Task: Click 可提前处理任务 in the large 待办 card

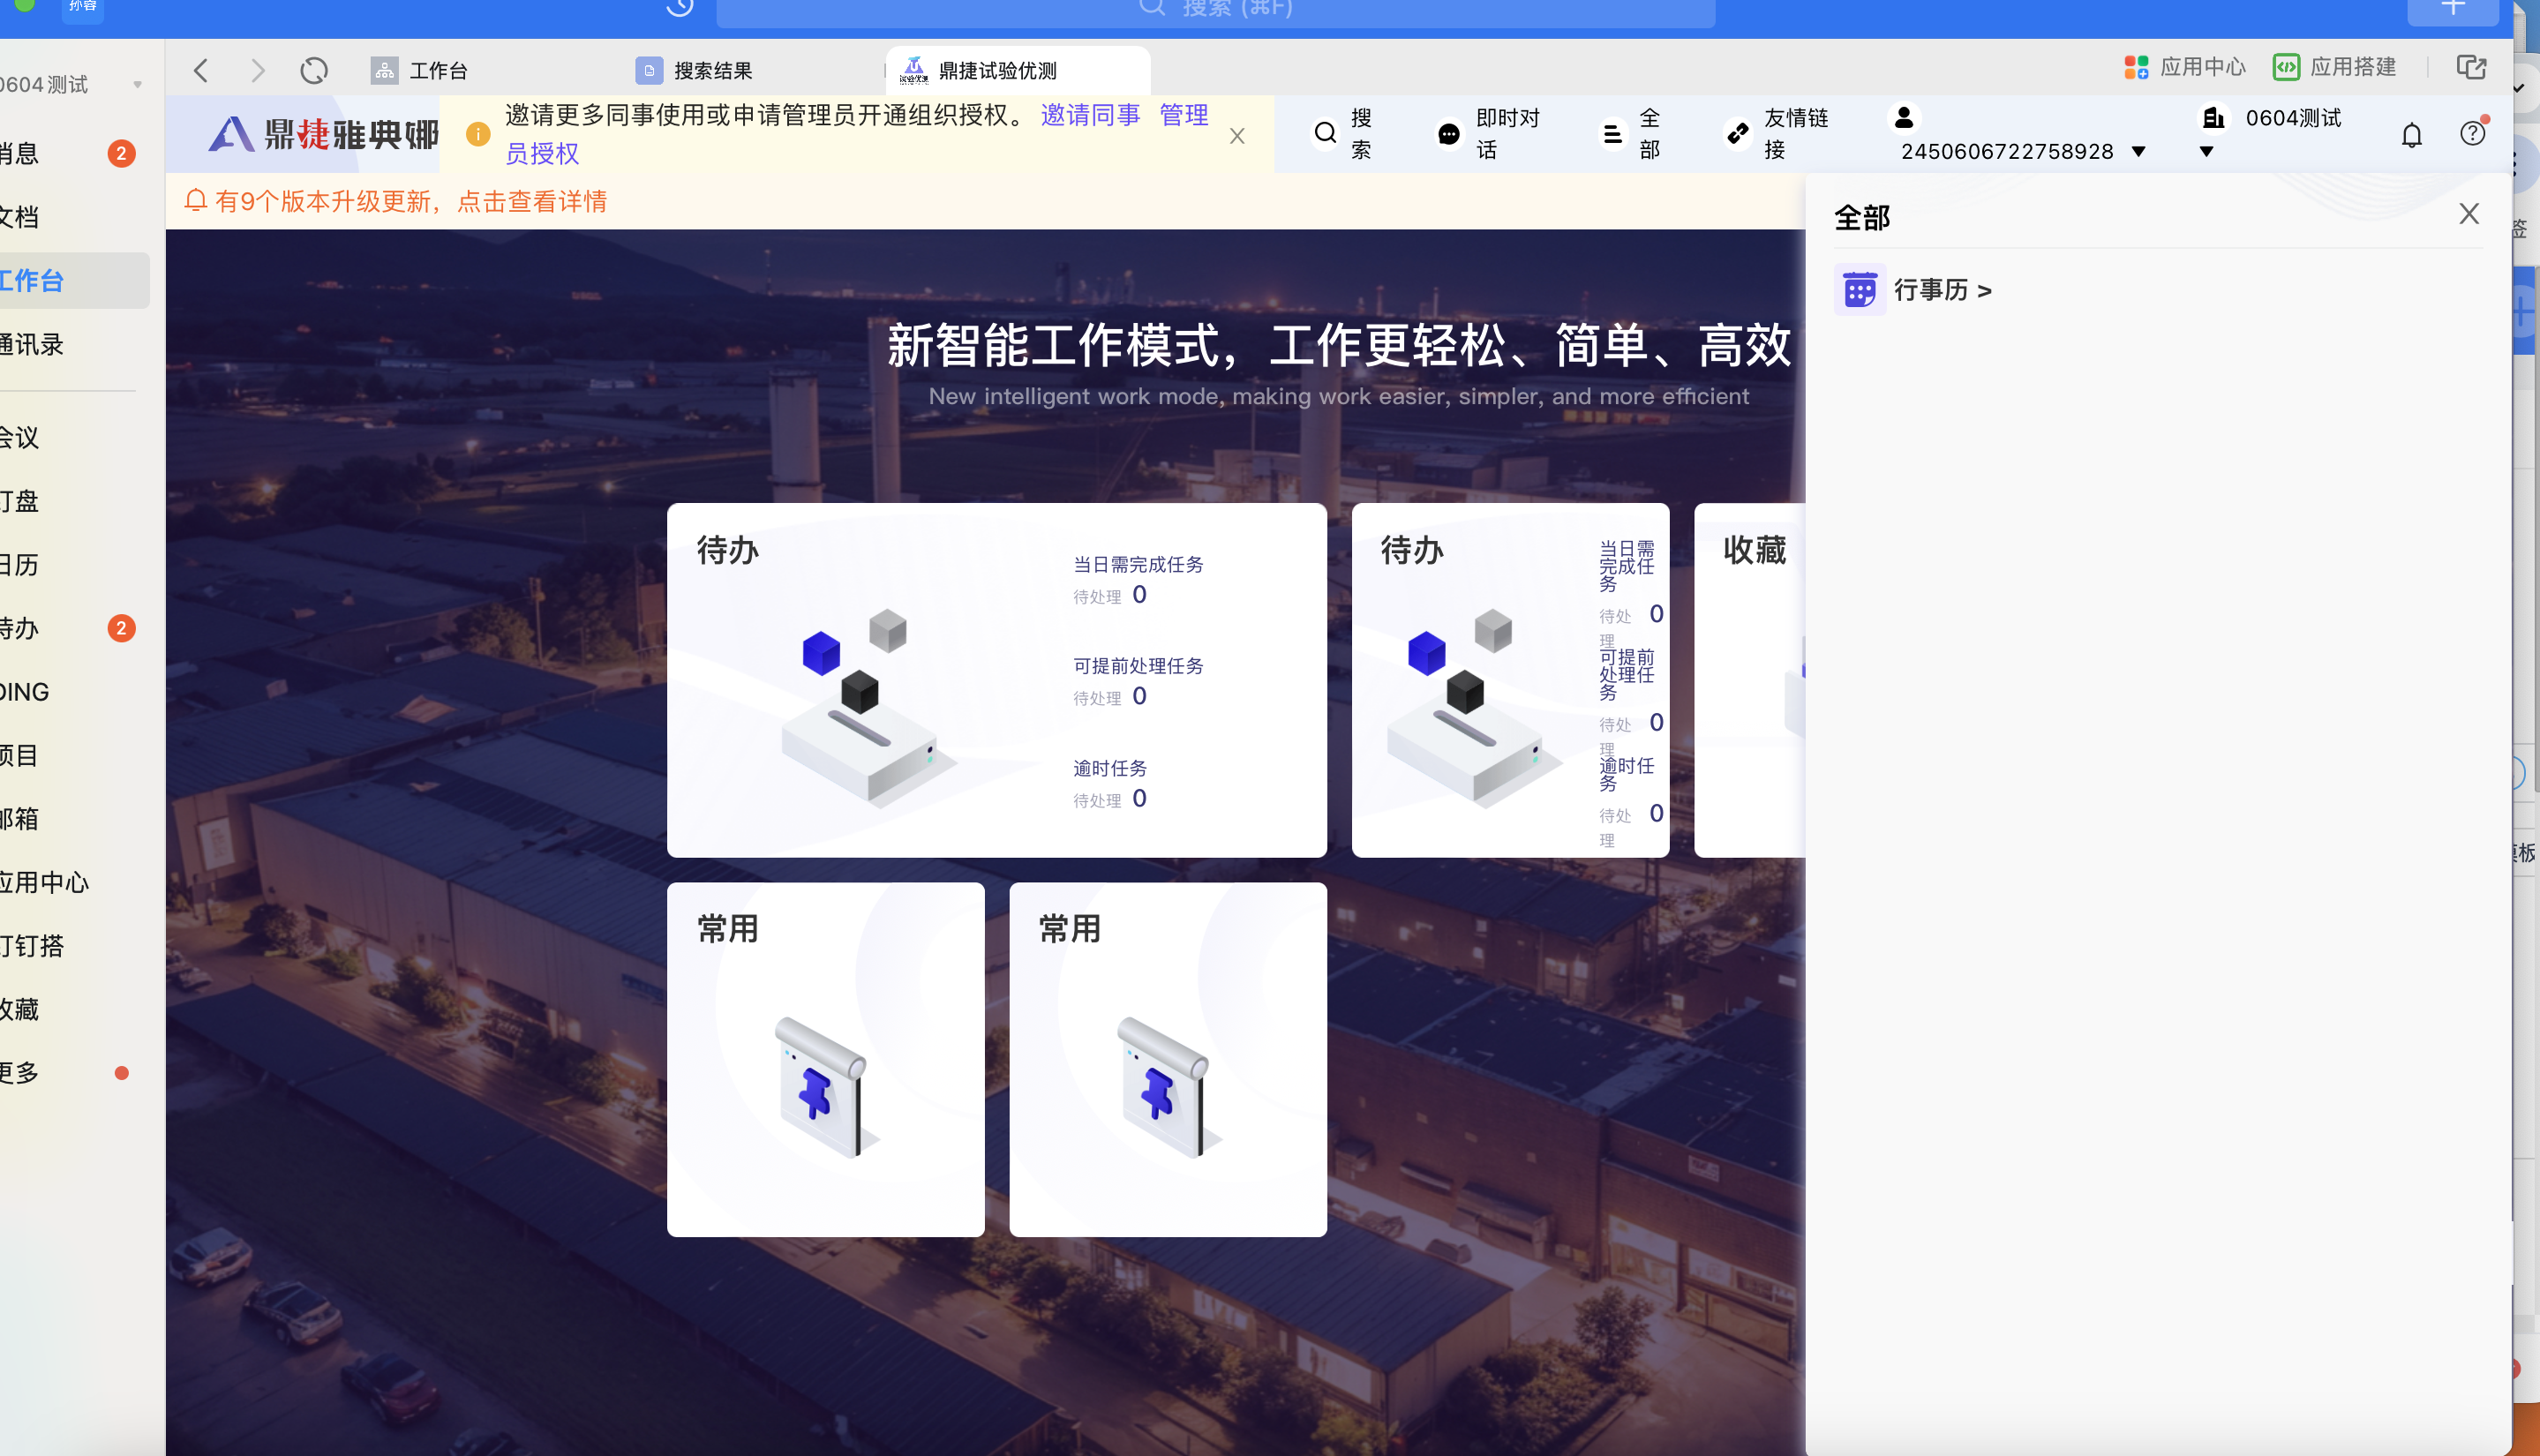Action: [1138, 666]
